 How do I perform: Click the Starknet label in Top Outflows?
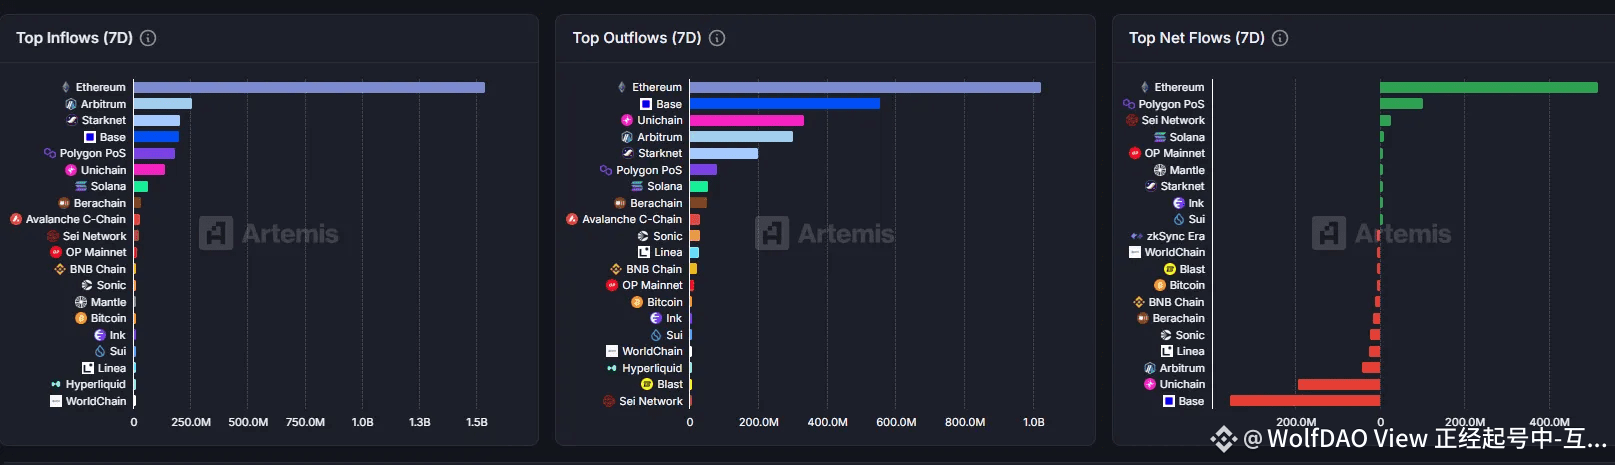coord(660,153)
